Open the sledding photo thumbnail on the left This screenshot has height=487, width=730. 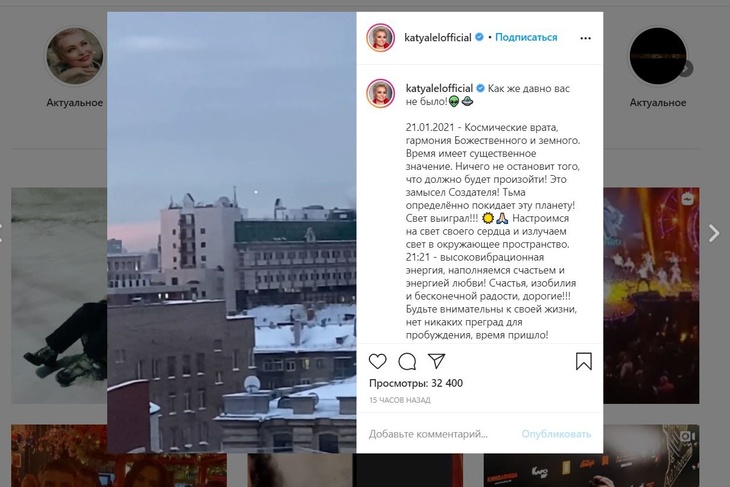coord(59,296)
